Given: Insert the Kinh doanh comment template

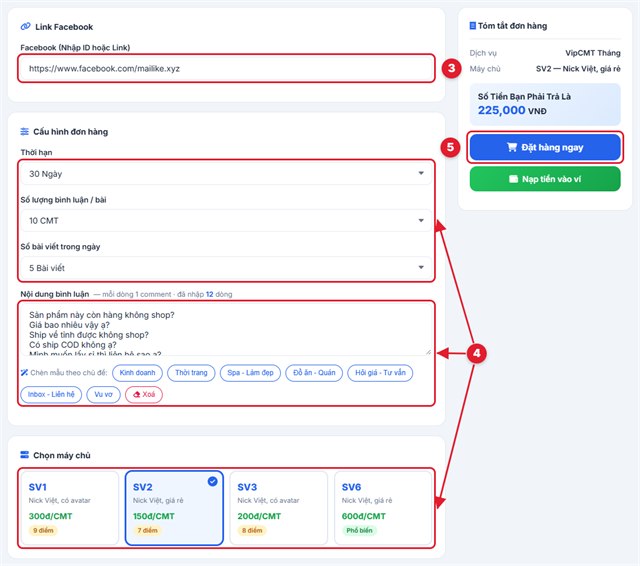Looking at the screenshot, I should coord(137,373).
